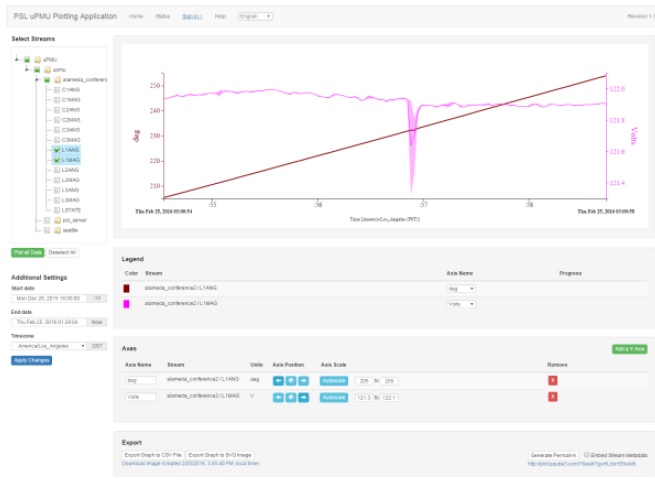Move Volts axis to the left side

tap(279, 397)
